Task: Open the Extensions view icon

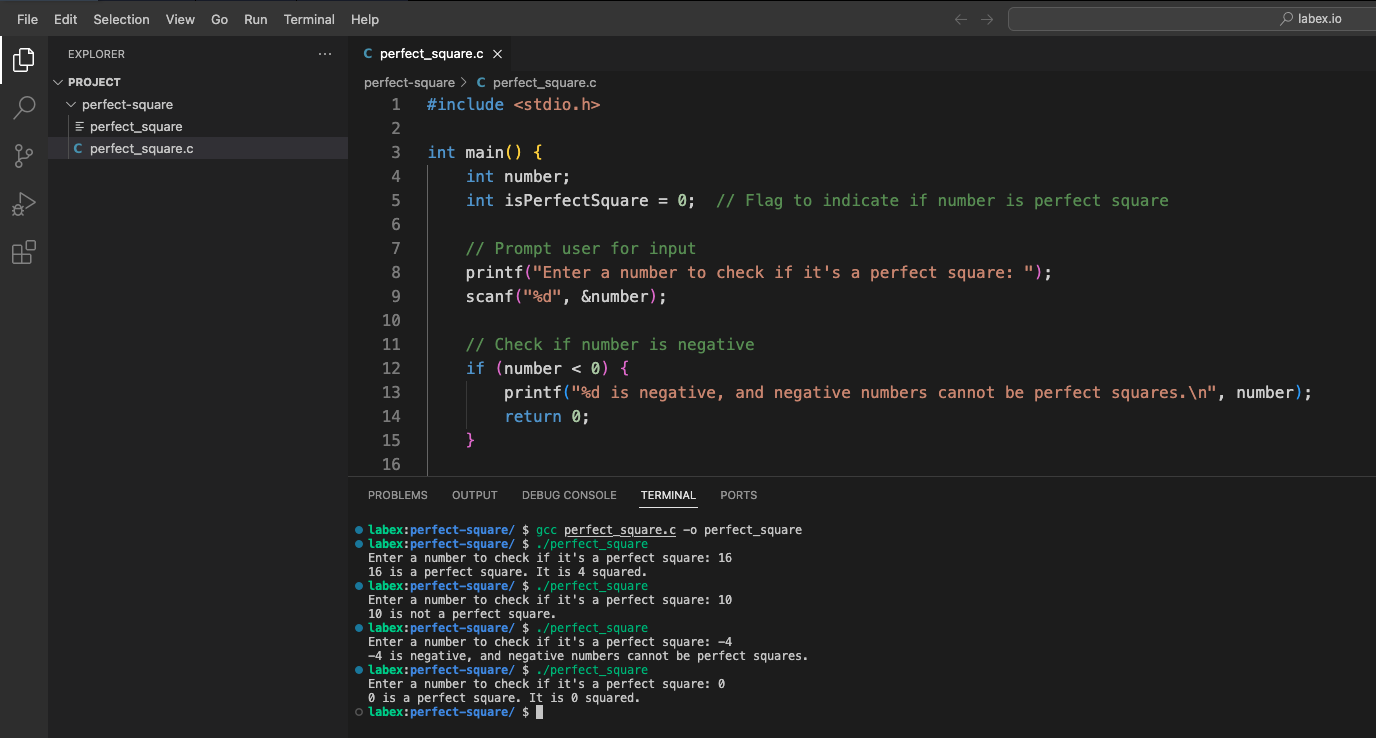Action: (23, 253)
